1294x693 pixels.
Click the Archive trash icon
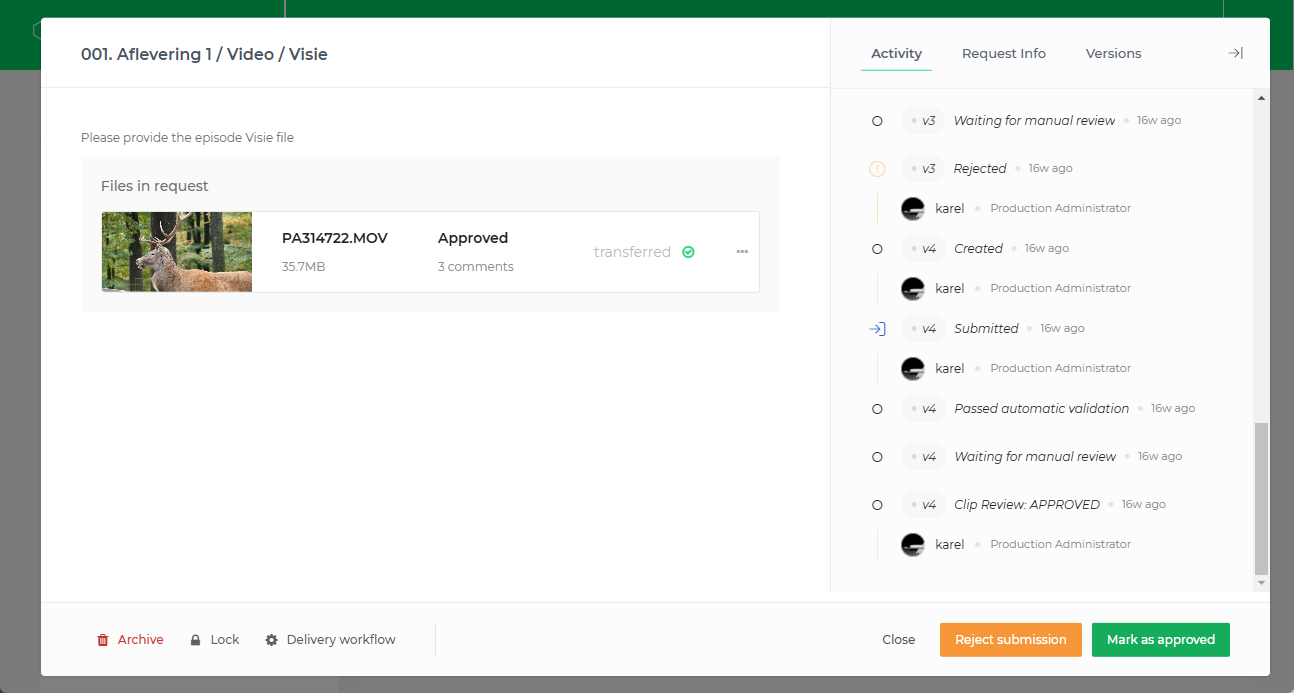pyautogui.click(x=103, y=640)
